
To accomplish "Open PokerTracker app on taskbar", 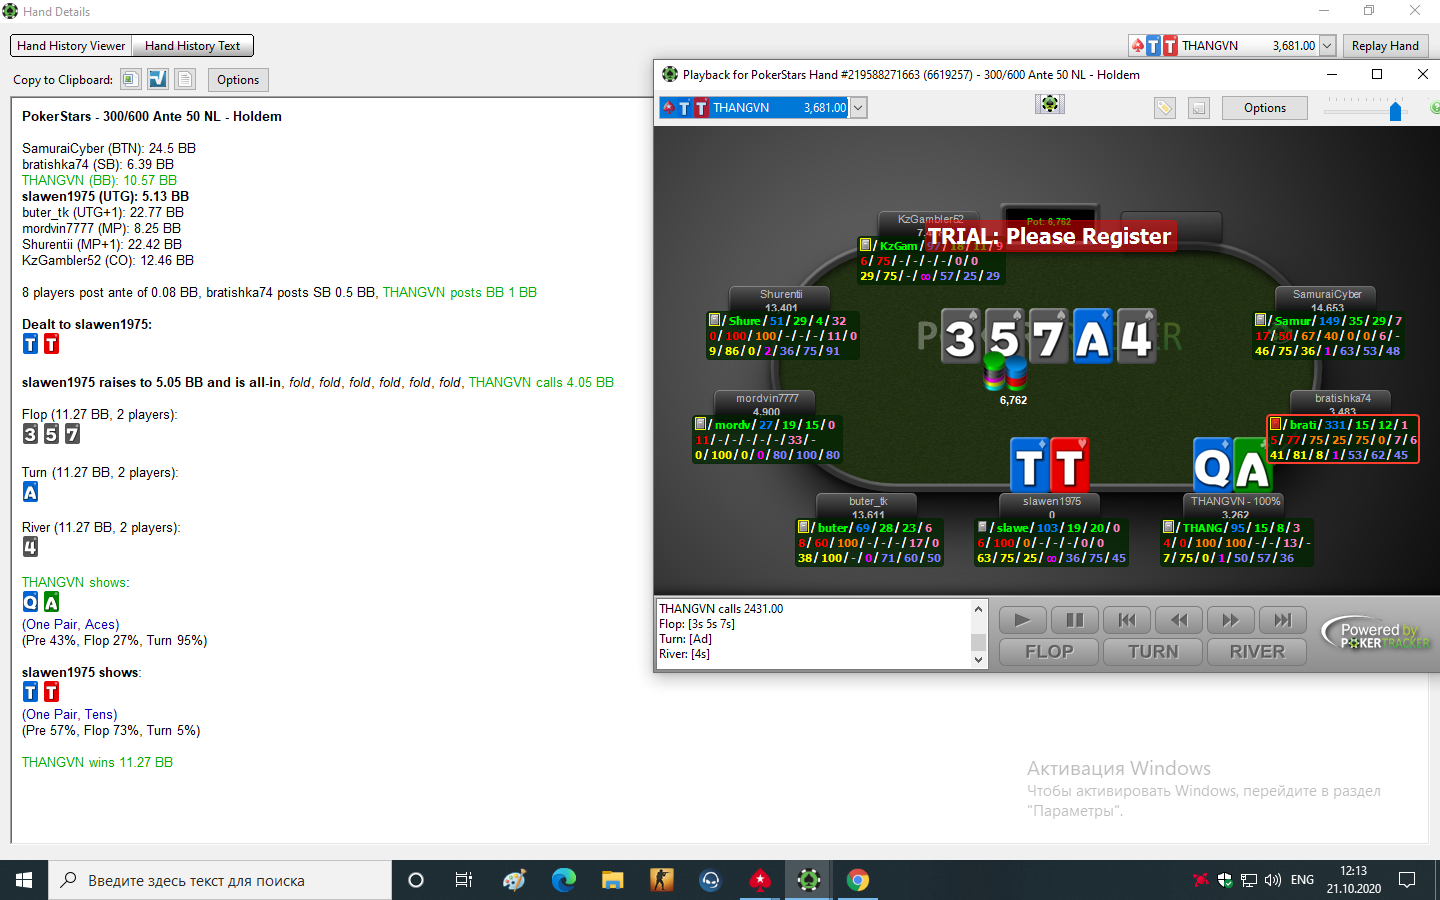I will tap(809, 880).
